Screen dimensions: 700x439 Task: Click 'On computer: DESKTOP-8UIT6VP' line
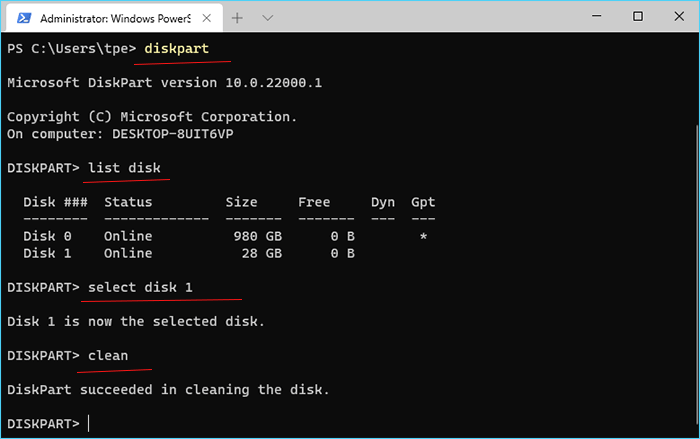coord(120,134)
